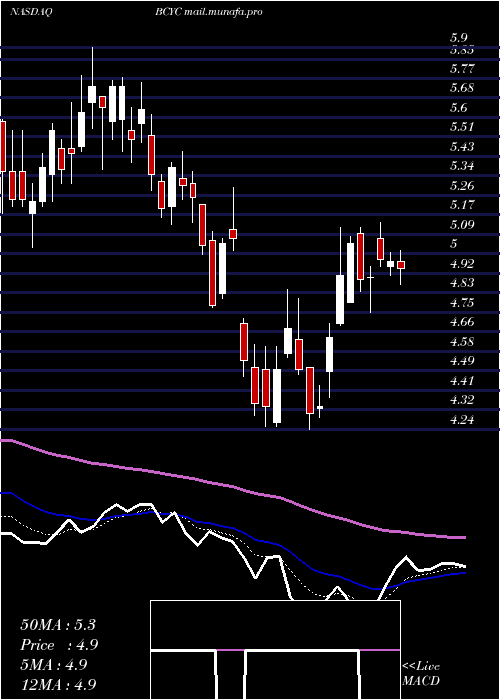Click the 4.49 price axis label
The width and height of the screenshot is (500, 700).
point(462,361)
